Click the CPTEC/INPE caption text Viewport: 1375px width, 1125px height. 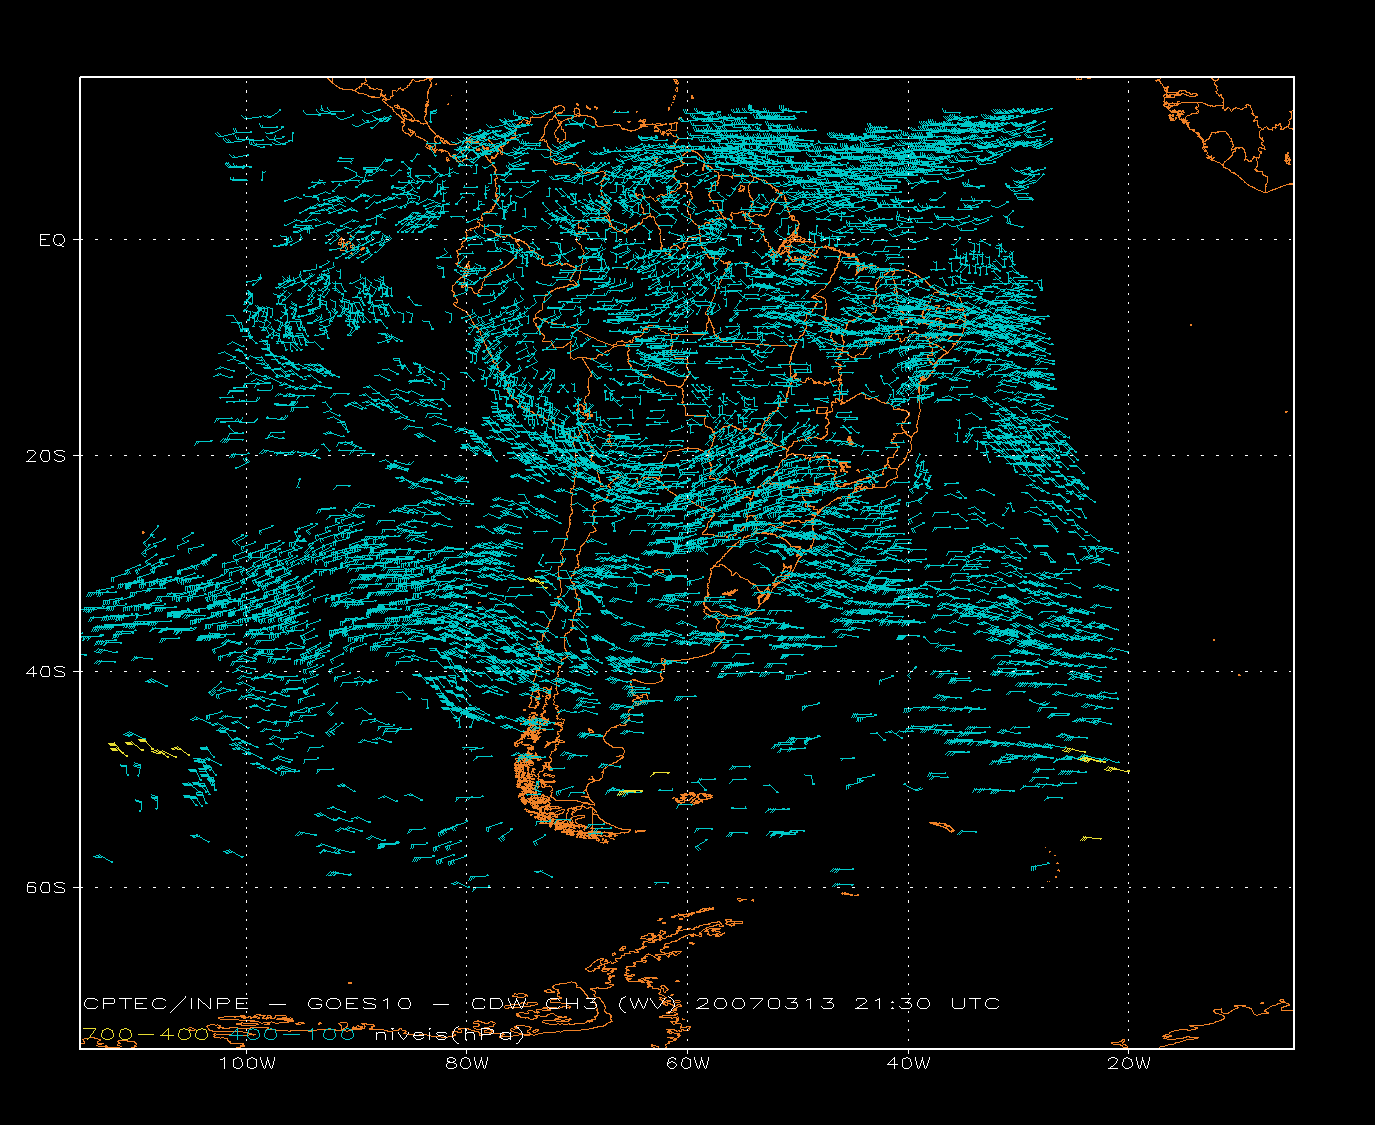166,1004
